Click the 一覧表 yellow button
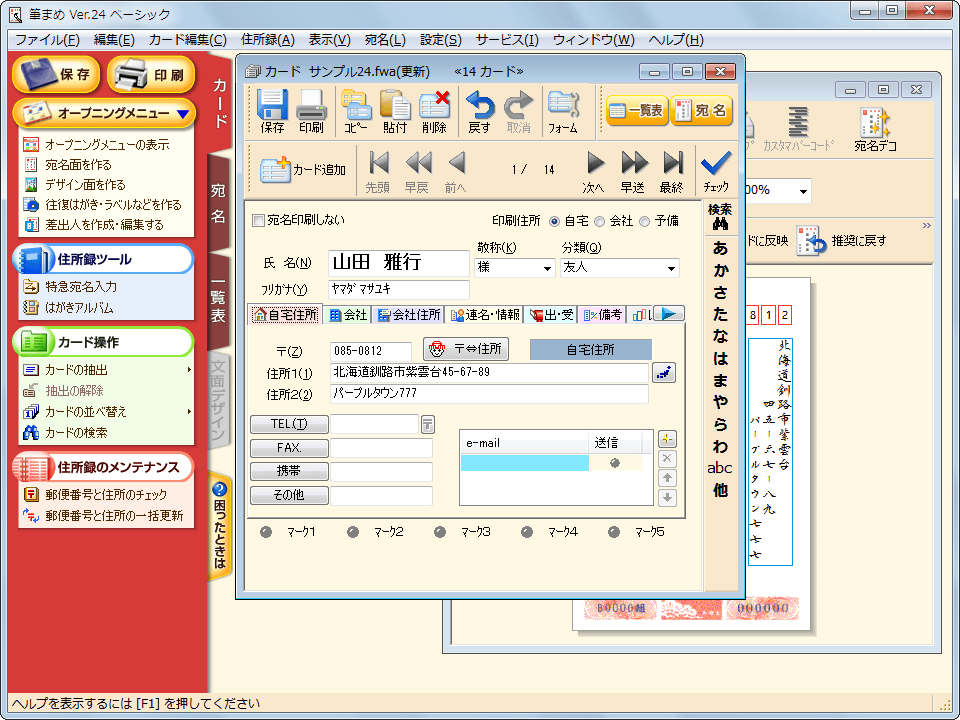This screenshot has width=960, height=720. coord(637,111)
